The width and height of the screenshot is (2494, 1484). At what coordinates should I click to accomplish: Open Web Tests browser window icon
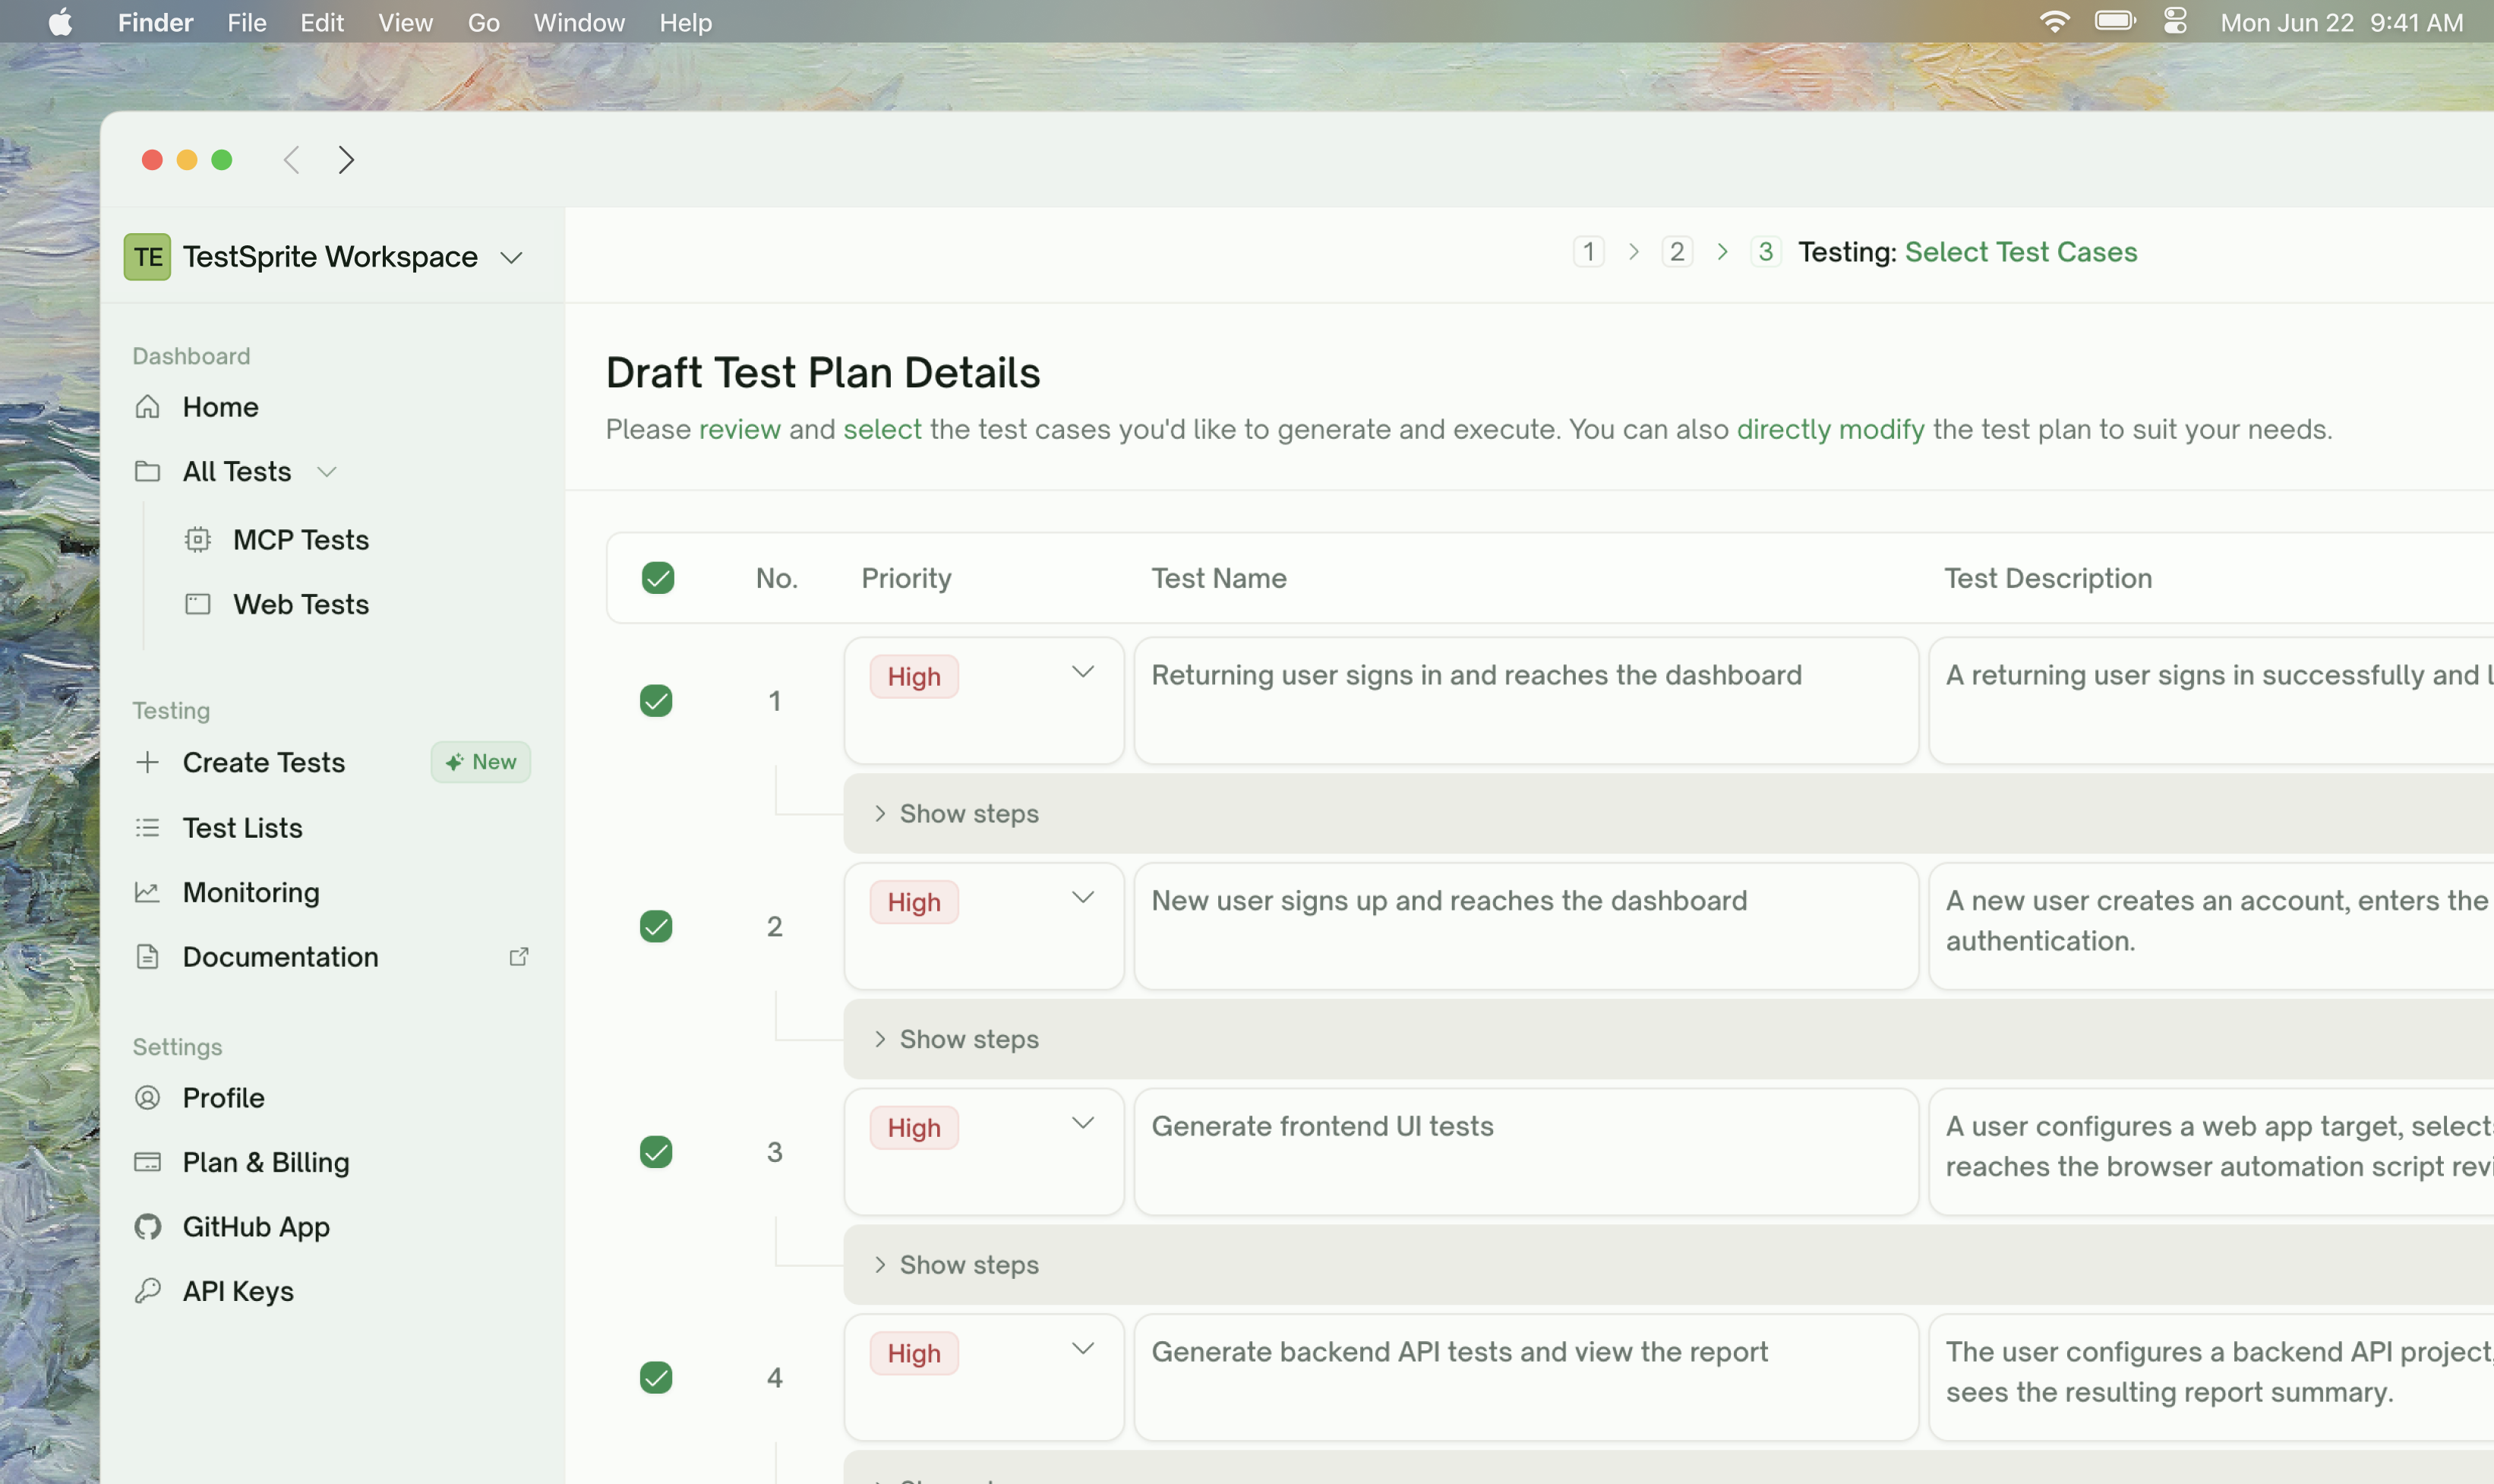pyautogui.click(x=198, y=604)
